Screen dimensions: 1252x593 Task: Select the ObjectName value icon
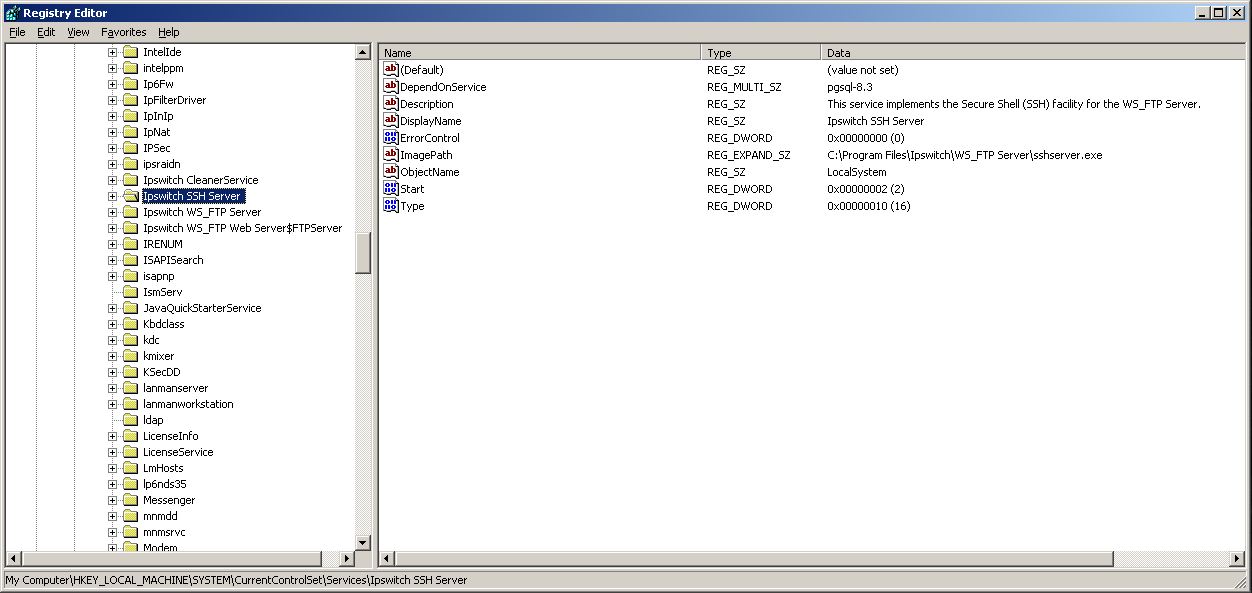click(x=391, y=171)
